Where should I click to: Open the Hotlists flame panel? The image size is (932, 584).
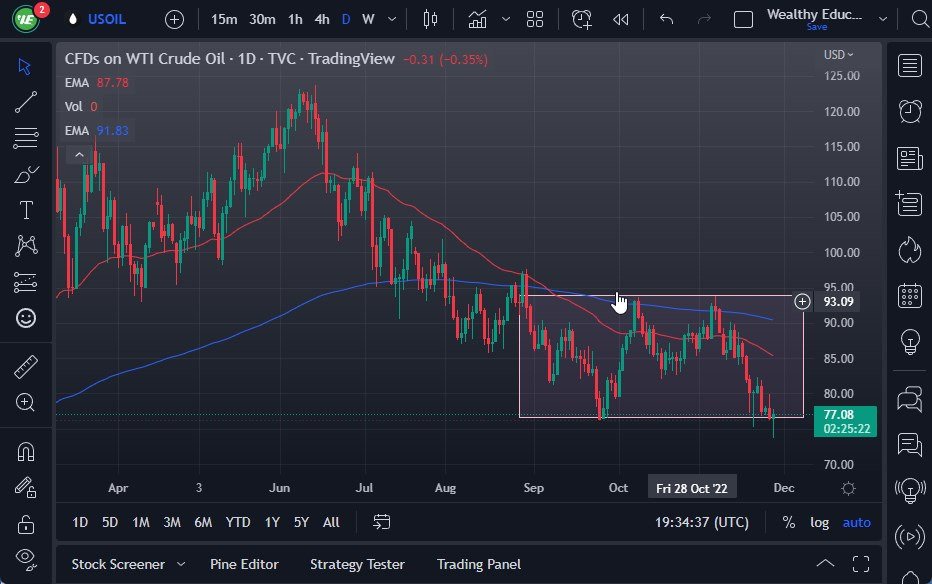pos(909,249)
